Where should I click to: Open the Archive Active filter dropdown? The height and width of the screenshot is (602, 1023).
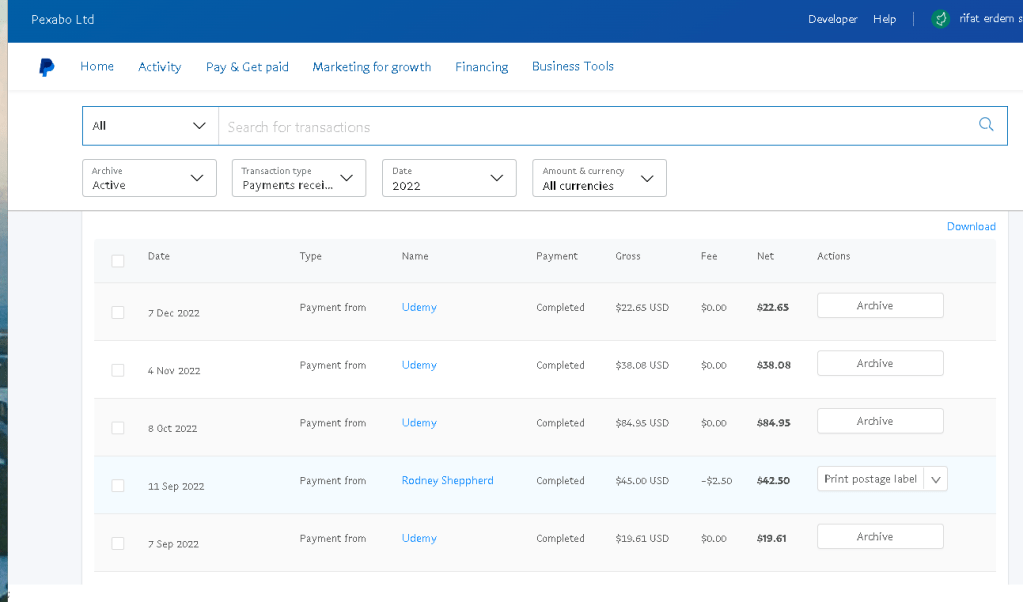pyautogui.click(x=149, y=178)
